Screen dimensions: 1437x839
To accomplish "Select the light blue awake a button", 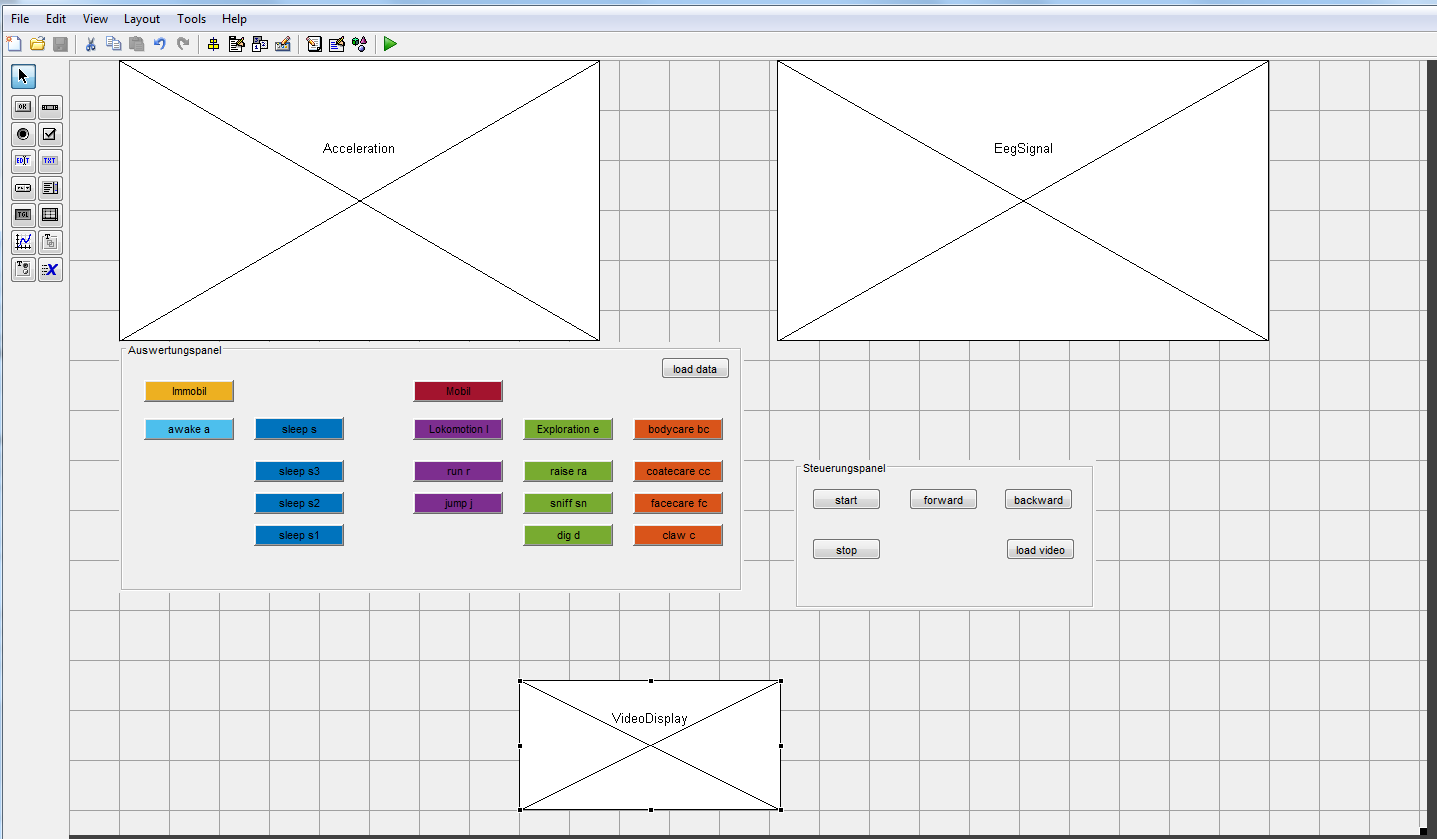I will (x=189, y=429).
